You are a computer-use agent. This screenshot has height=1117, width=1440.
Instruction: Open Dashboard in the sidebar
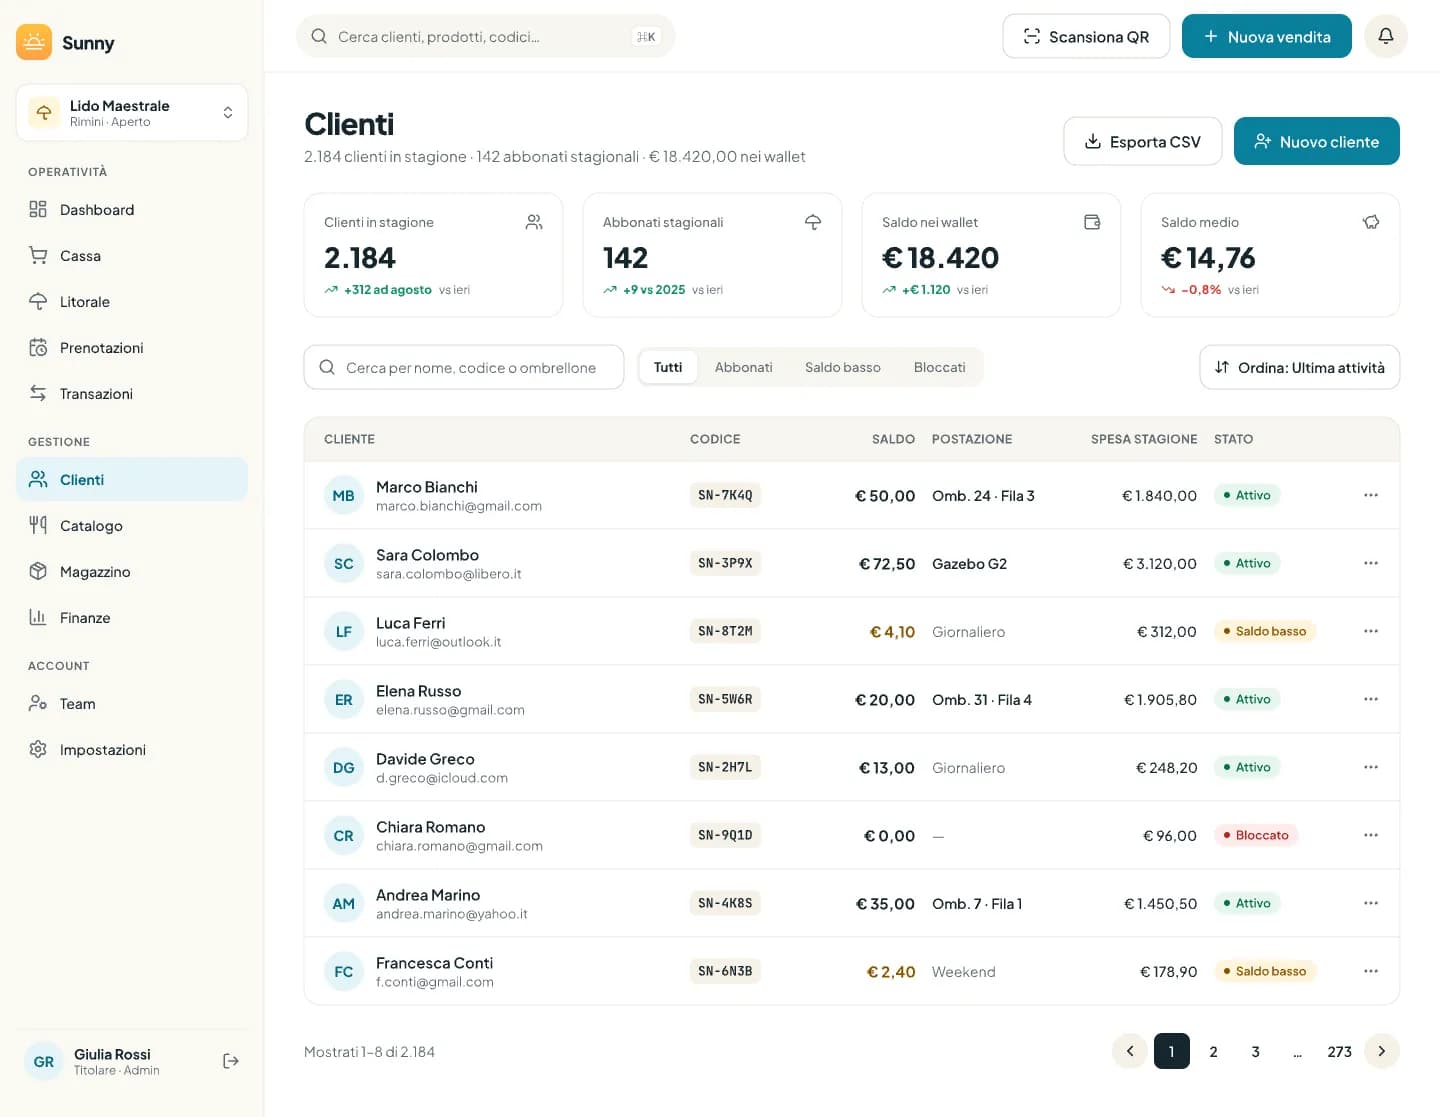coord(132,209)
